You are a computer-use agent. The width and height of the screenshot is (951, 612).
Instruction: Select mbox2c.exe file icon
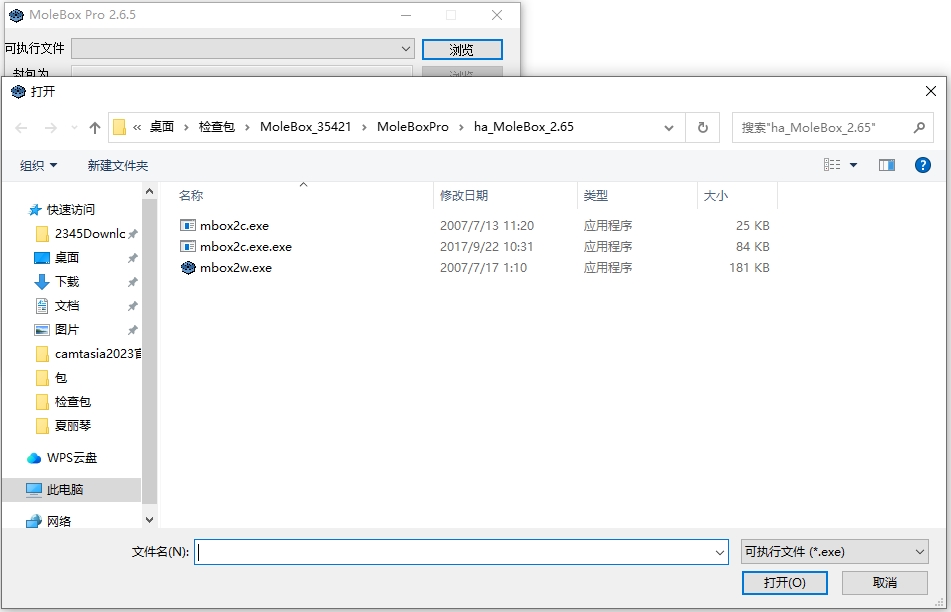[x=188, y=226]
